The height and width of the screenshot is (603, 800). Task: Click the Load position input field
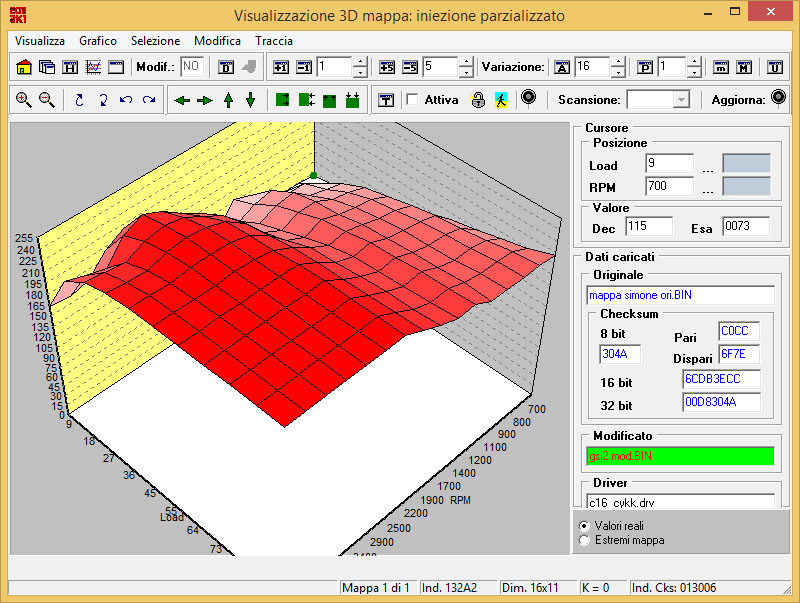click(x=668, y=163)
